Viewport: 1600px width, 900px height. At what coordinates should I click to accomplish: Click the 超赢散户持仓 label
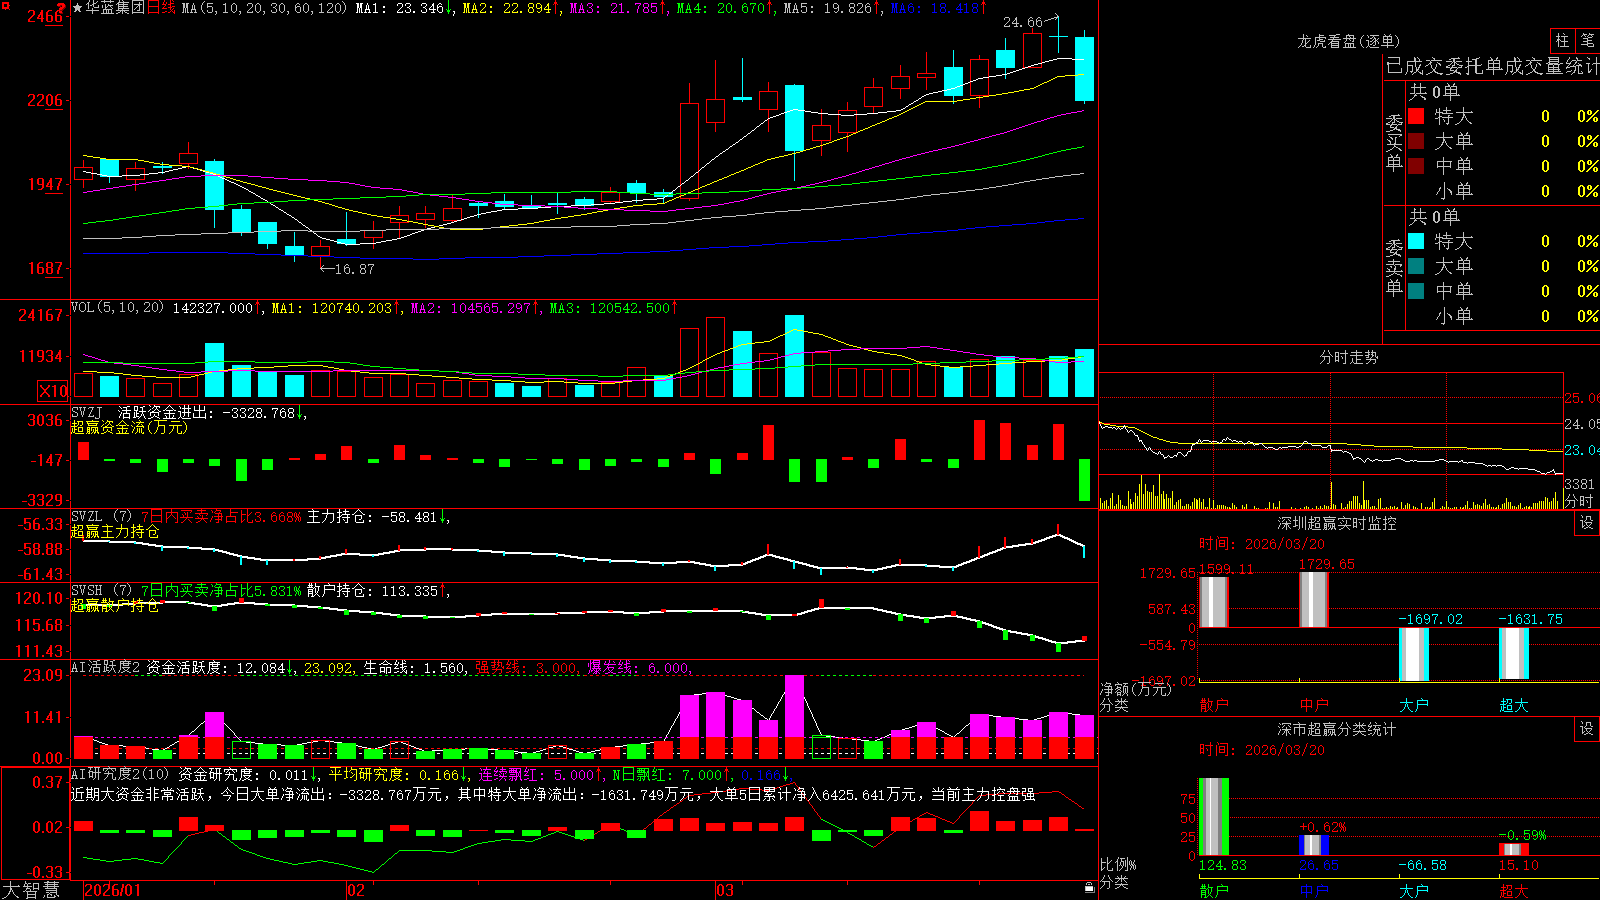click(x=115, y=605)
